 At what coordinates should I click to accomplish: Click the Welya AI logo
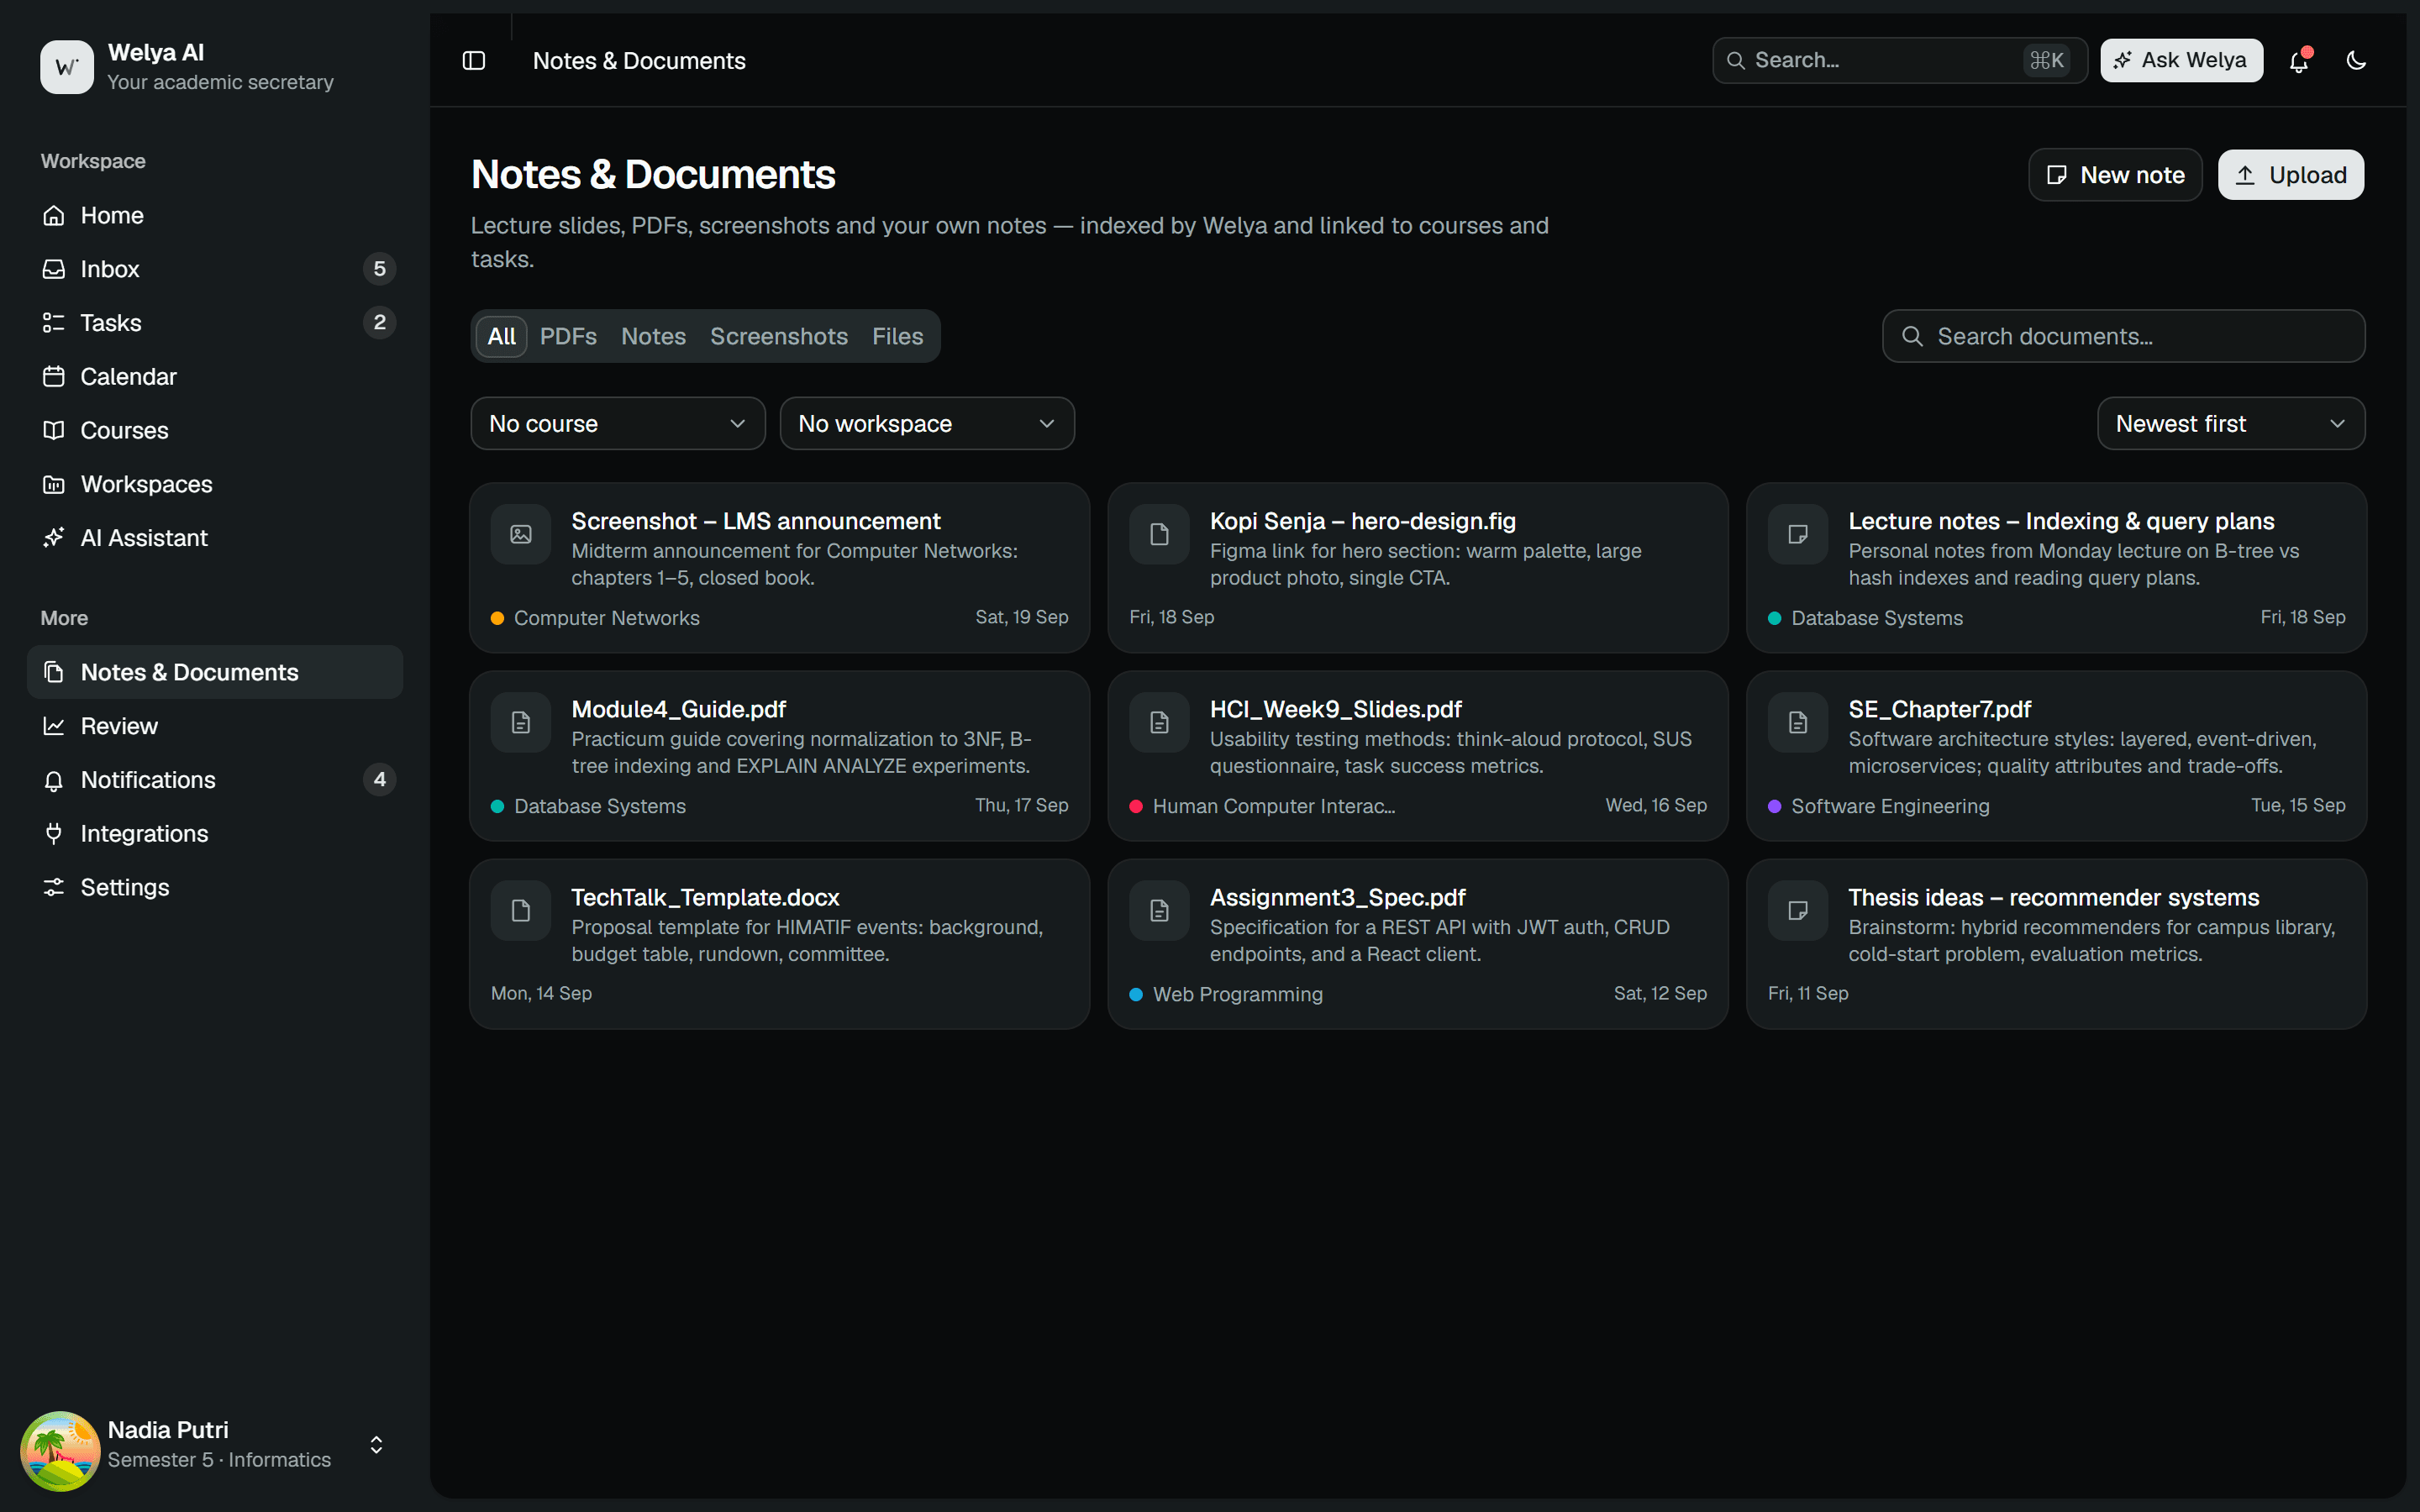tap(67, 67)
